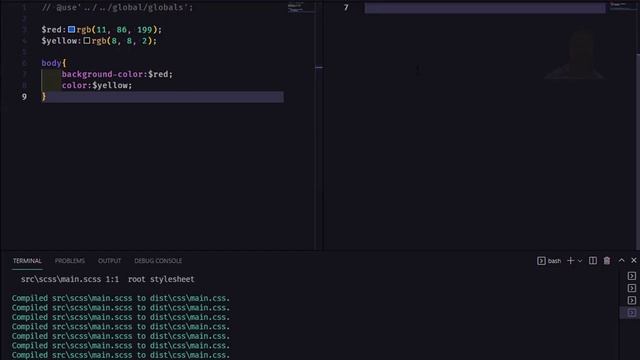Switch to the TERMINAL tab
Image resolution: width=640 pixels, height=360 pixels.
click(27, 261)
